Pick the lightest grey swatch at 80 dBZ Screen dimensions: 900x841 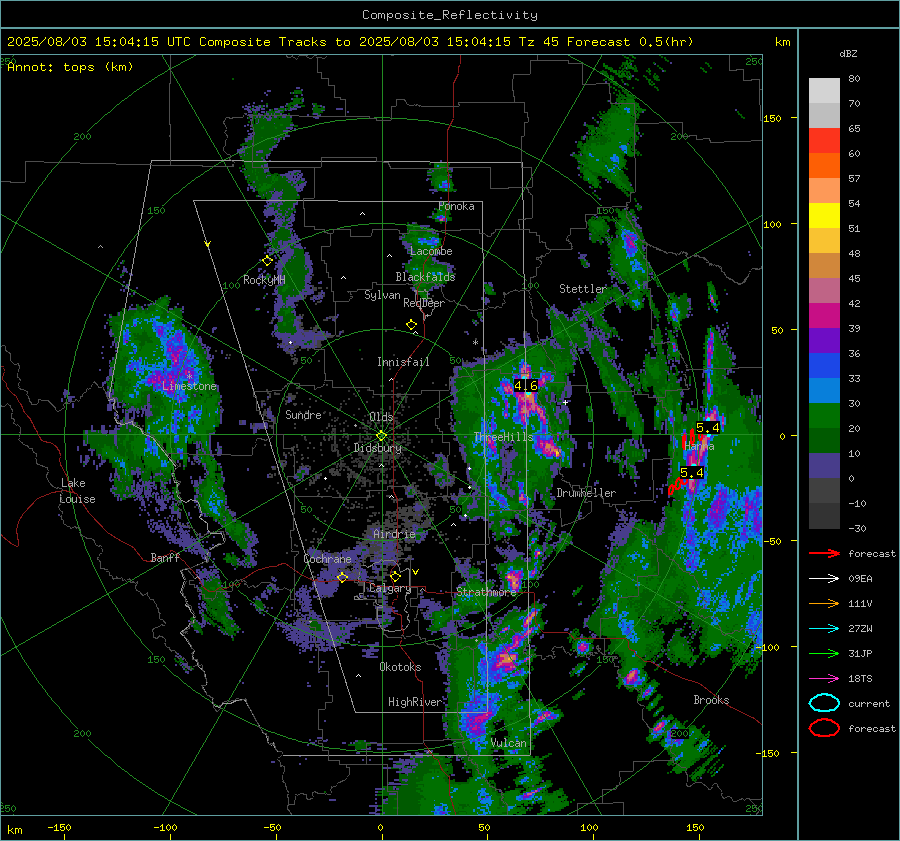coord(824,91)
